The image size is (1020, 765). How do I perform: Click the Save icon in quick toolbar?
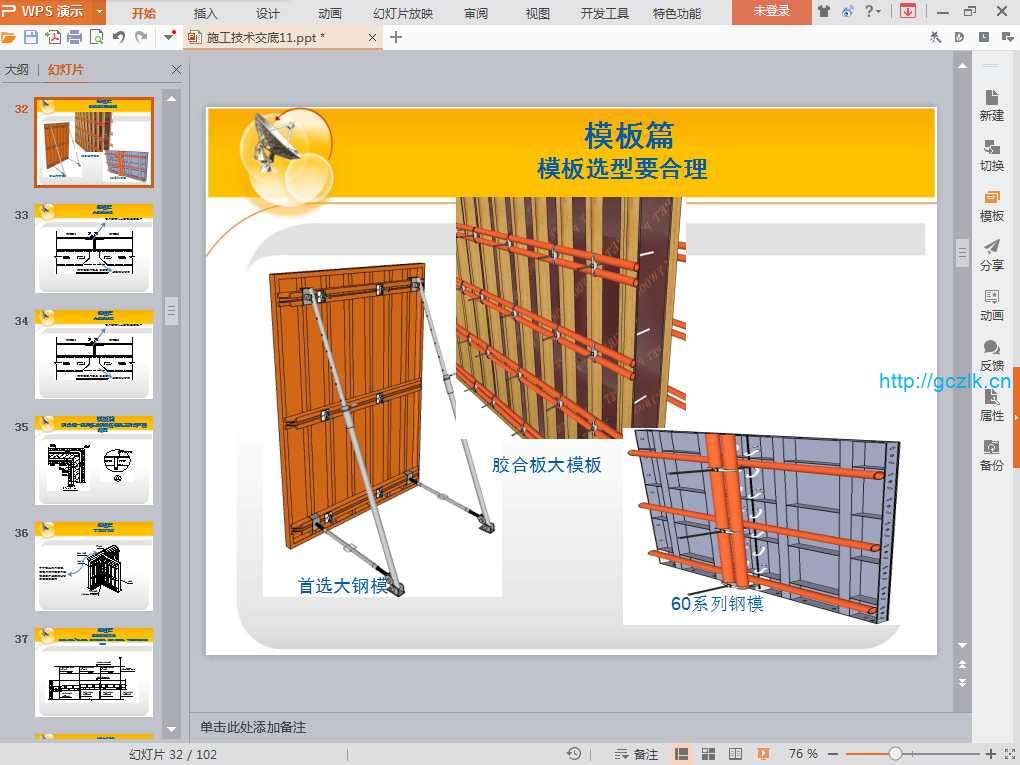(31, 37)
